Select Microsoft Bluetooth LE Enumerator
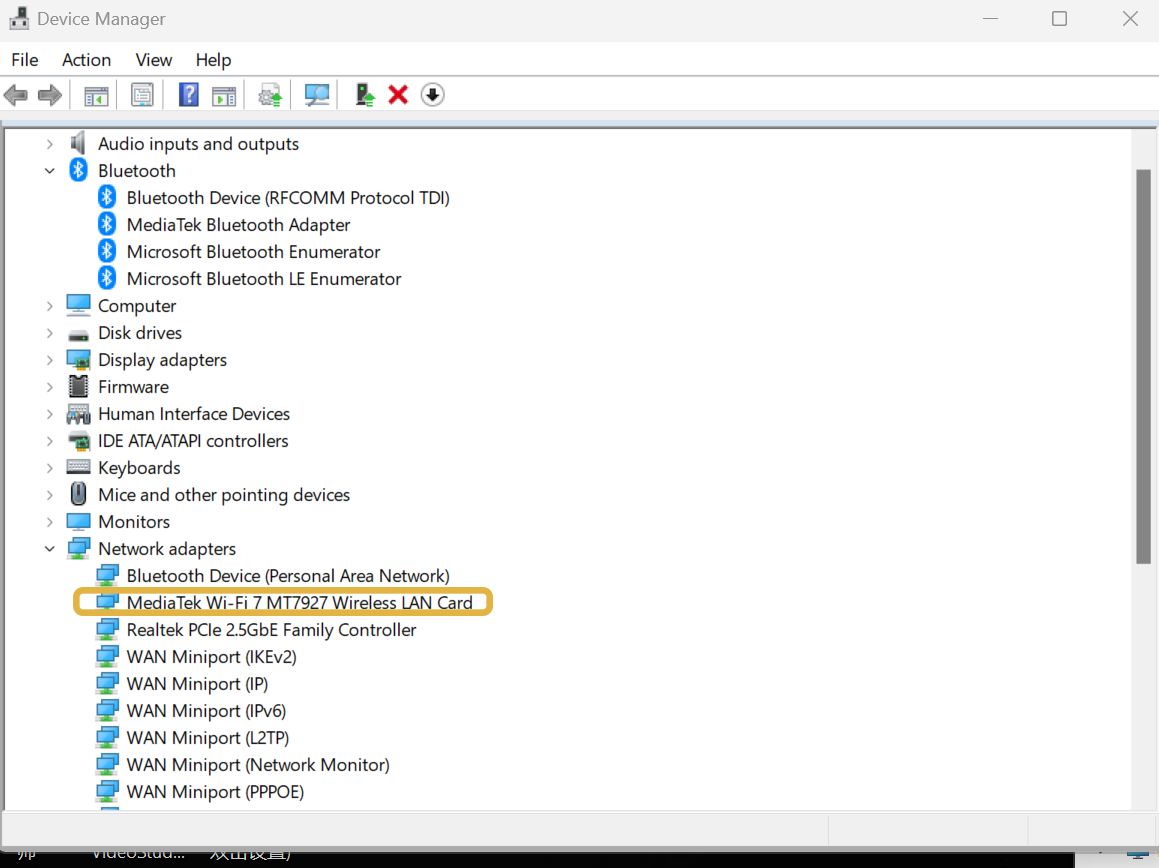Image resolution: width=1159 pixels, height=868 pixels. tap(264, 279)
